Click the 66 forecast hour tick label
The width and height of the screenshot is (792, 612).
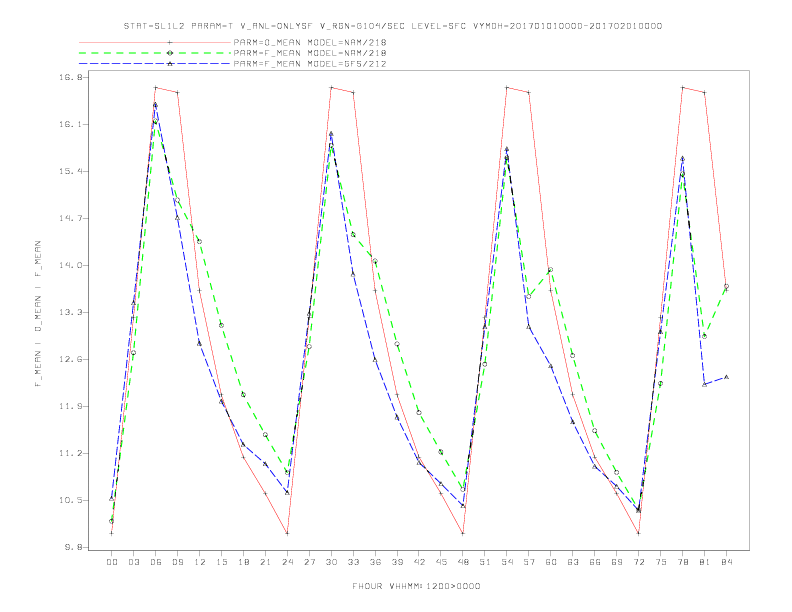click(595, 562)
